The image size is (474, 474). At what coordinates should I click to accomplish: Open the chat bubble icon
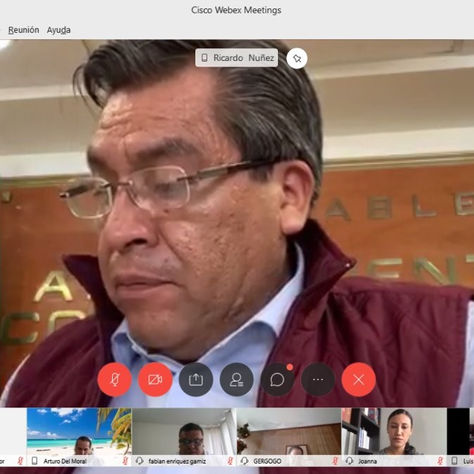point(277,380)
